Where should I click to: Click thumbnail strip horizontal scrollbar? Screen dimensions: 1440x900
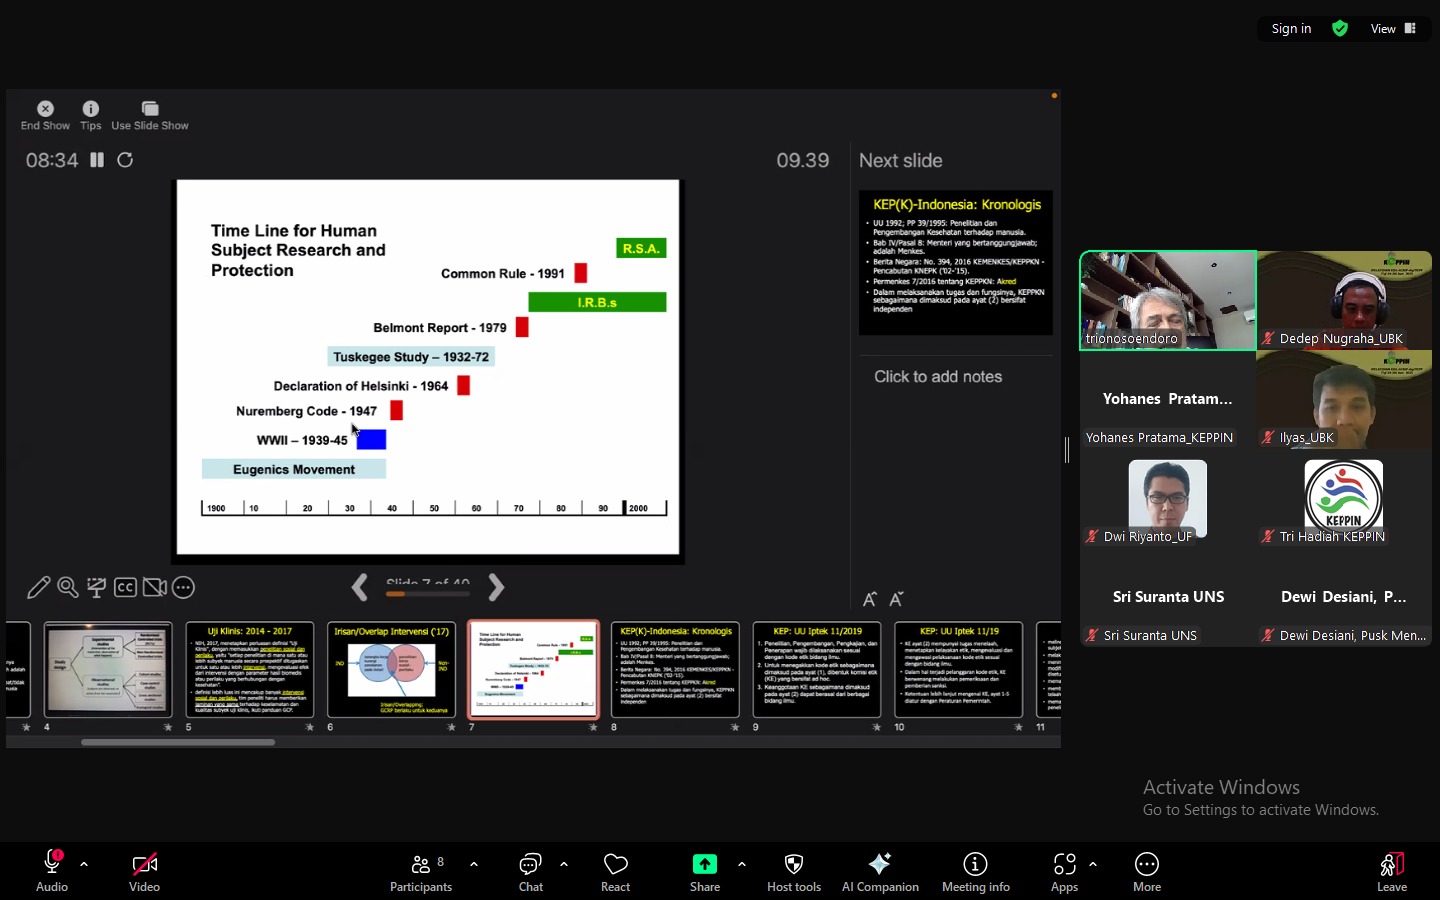(178, 742)
